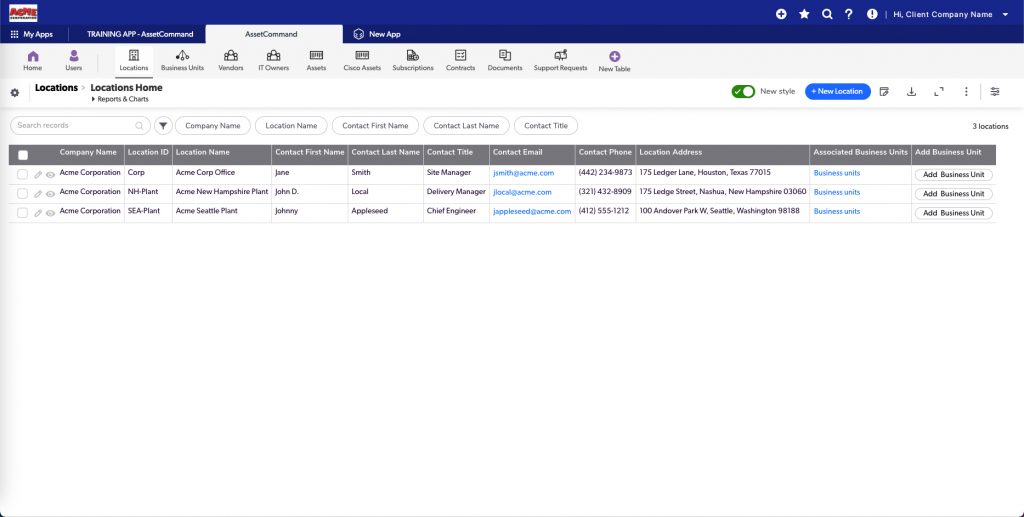Screen dimensions: 1024x517
Task: View the NH-Plant row eye icon
Action: 50,194
